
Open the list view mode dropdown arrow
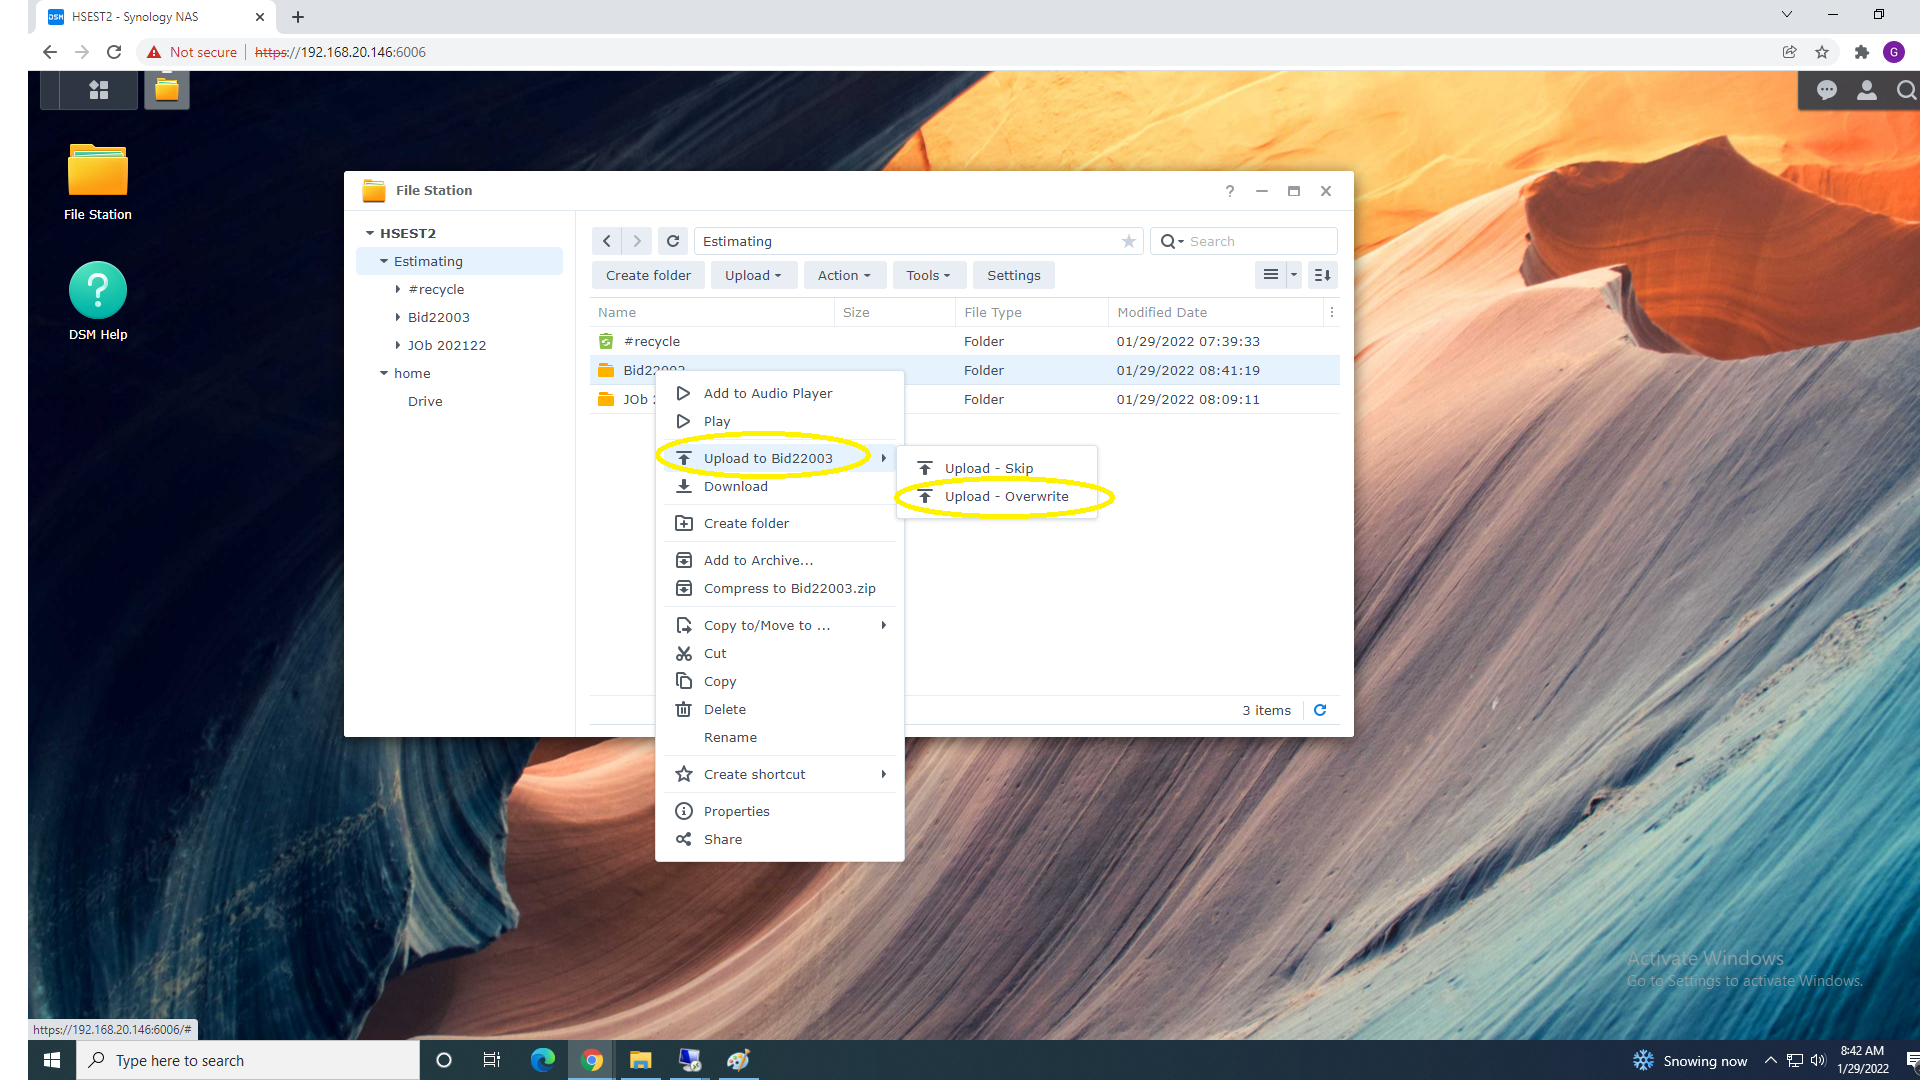pyautogui.click(x=1293, y=275)
